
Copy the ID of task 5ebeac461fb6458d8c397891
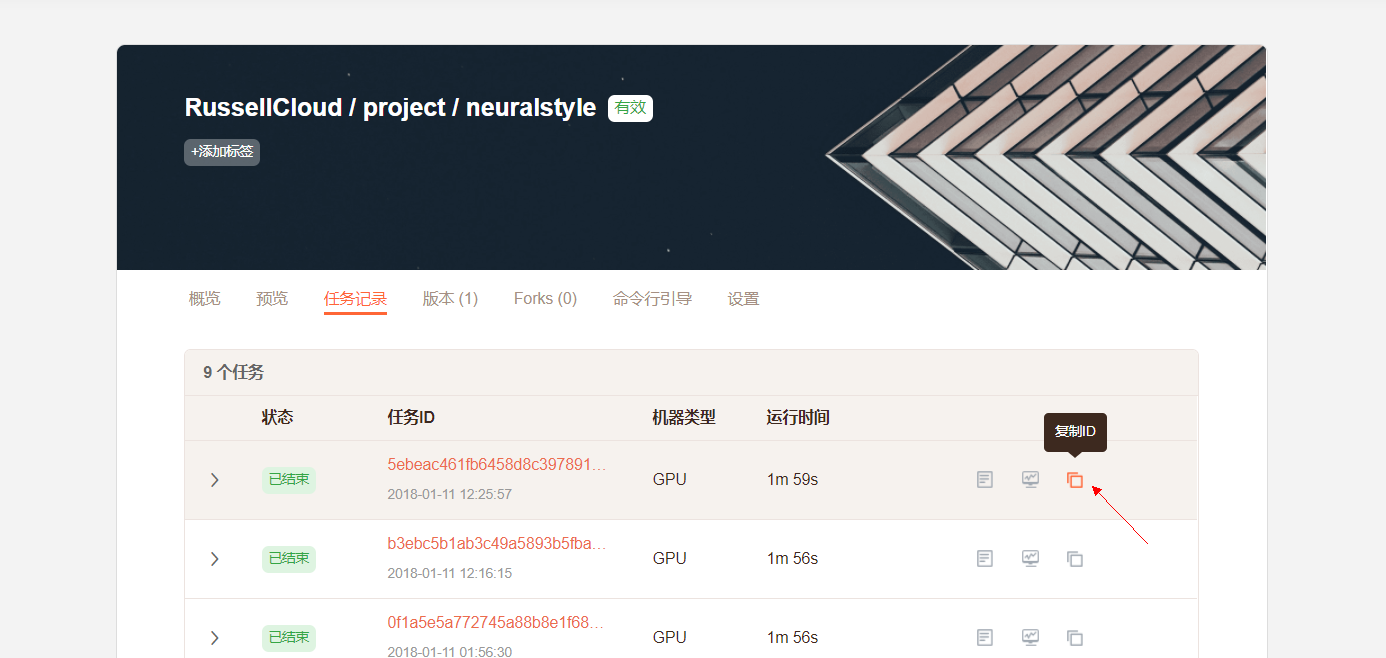click(x=1075, y=480)
